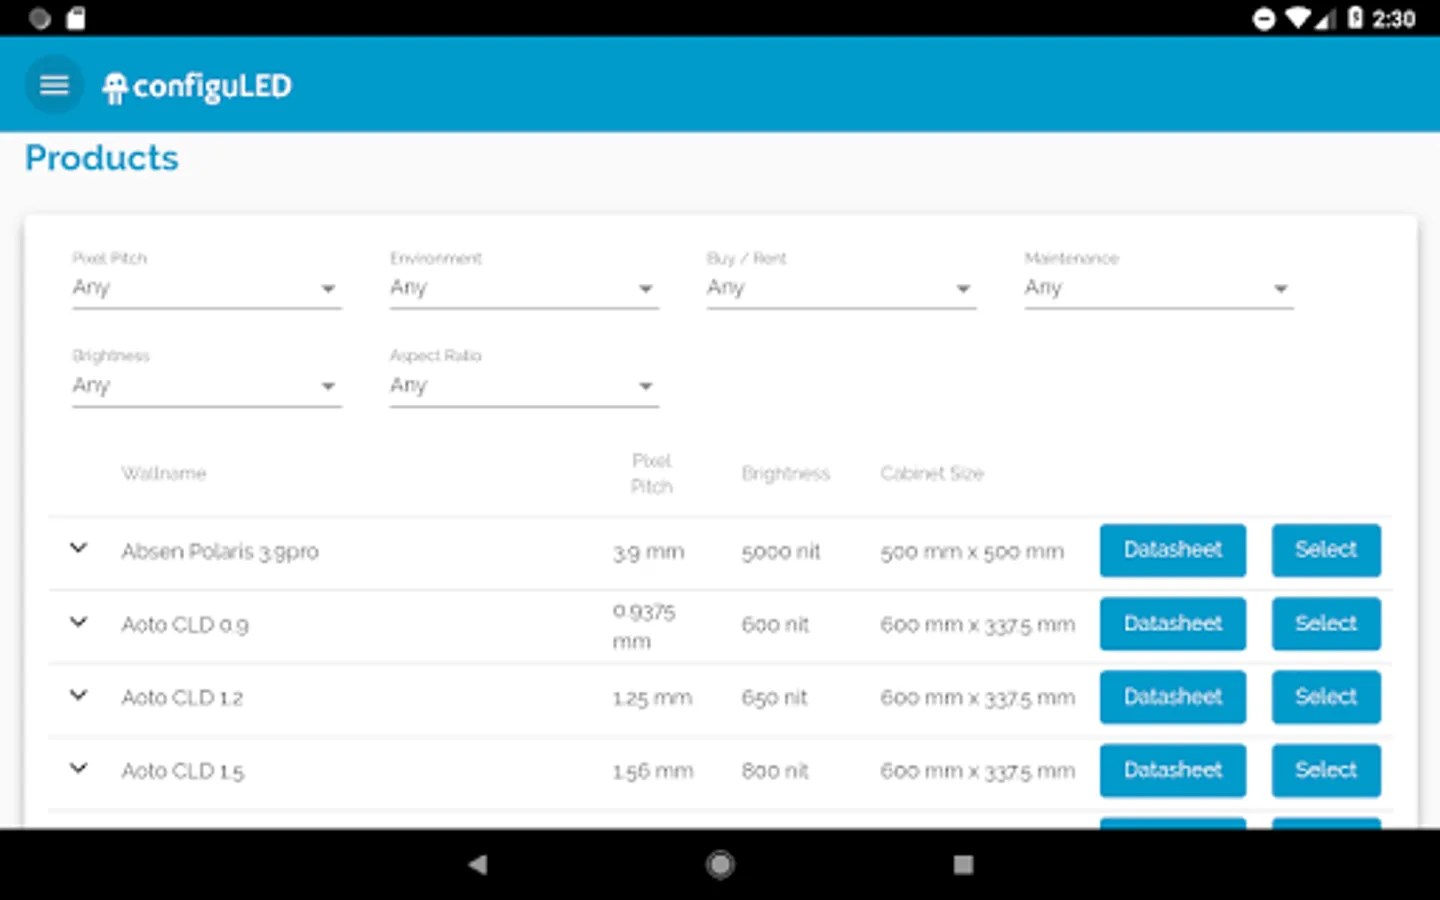Open the Pixel Pitch filter dropdown
Viewport: 1440px width, 900px height.
[206, 288]
